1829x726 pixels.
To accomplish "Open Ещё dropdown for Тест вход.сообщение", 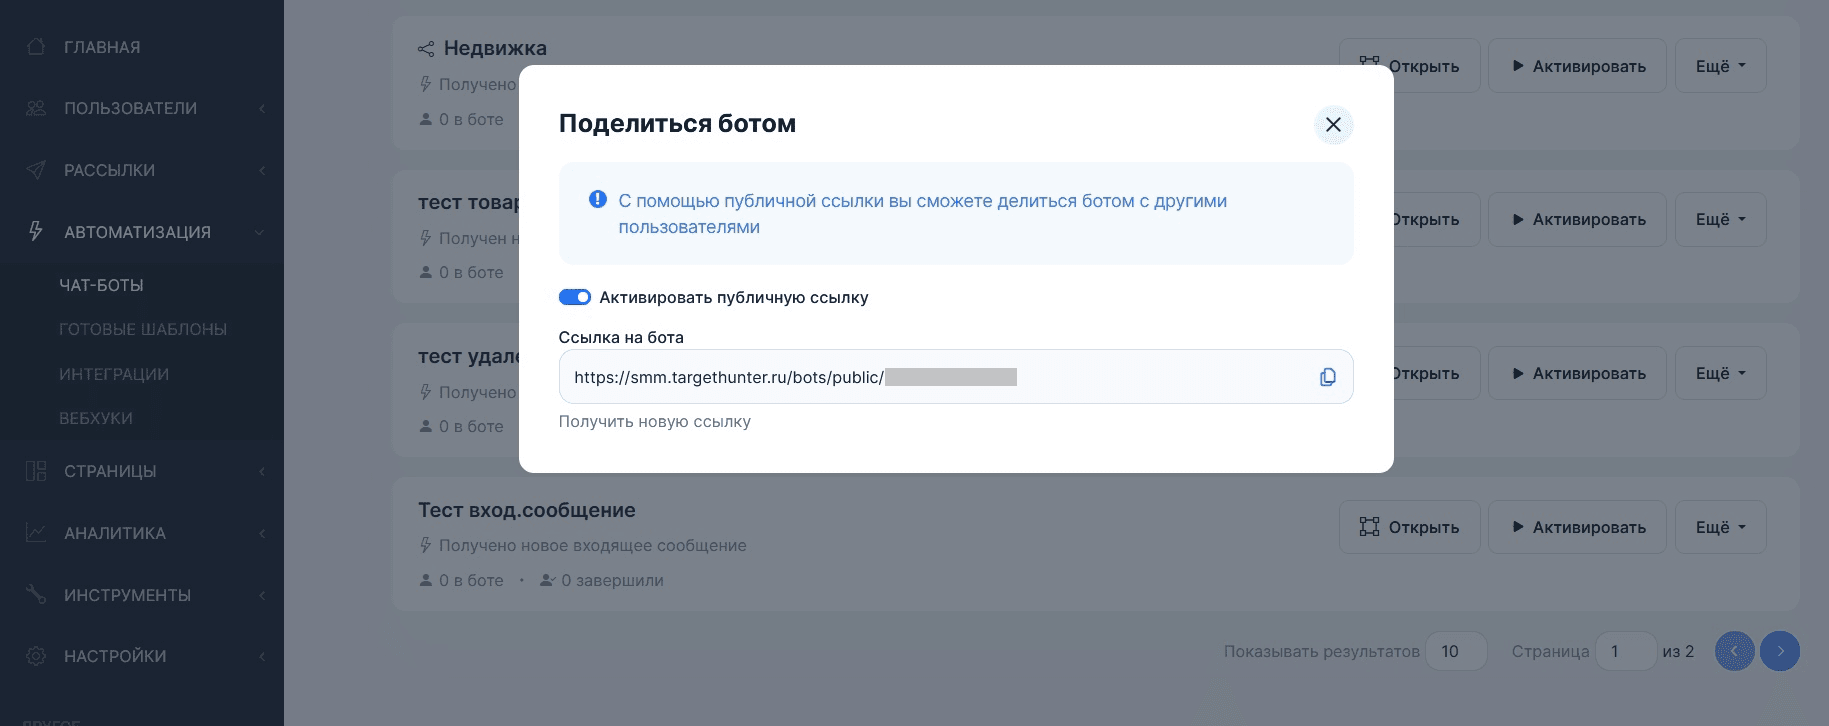I will [1720, 527].
